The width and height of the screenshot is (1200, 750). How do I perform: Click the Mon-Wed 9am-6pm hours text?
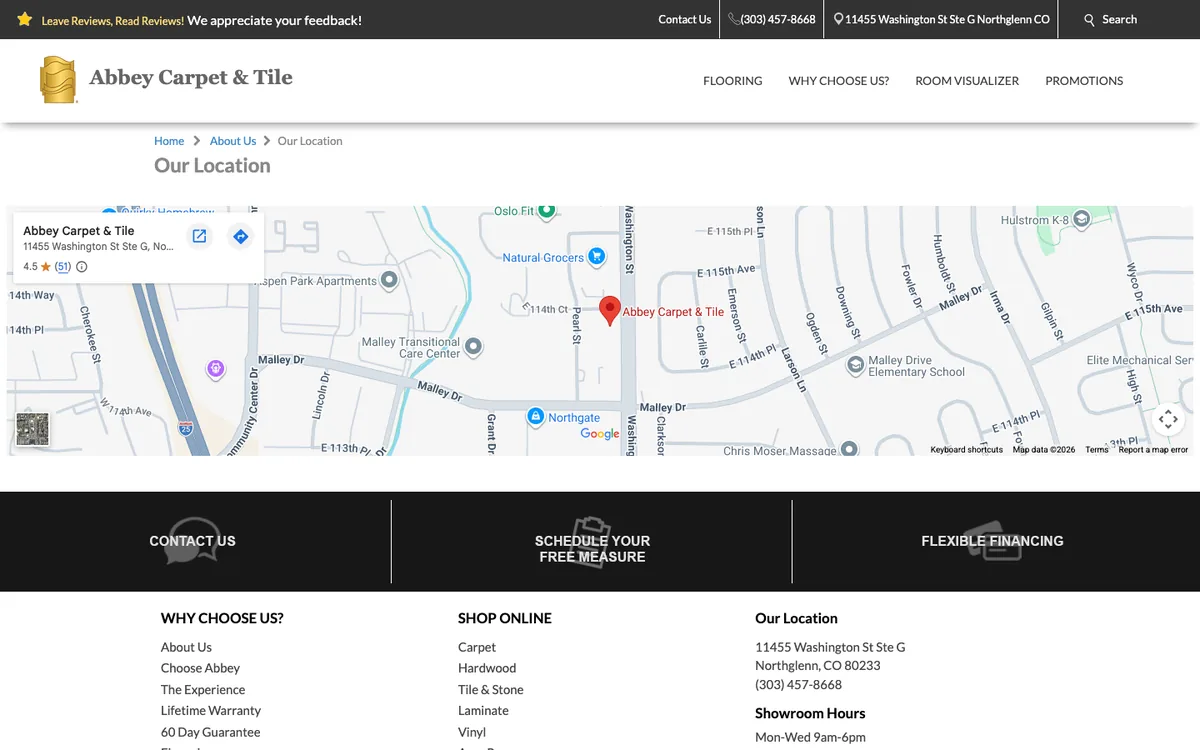pos(810,737)
